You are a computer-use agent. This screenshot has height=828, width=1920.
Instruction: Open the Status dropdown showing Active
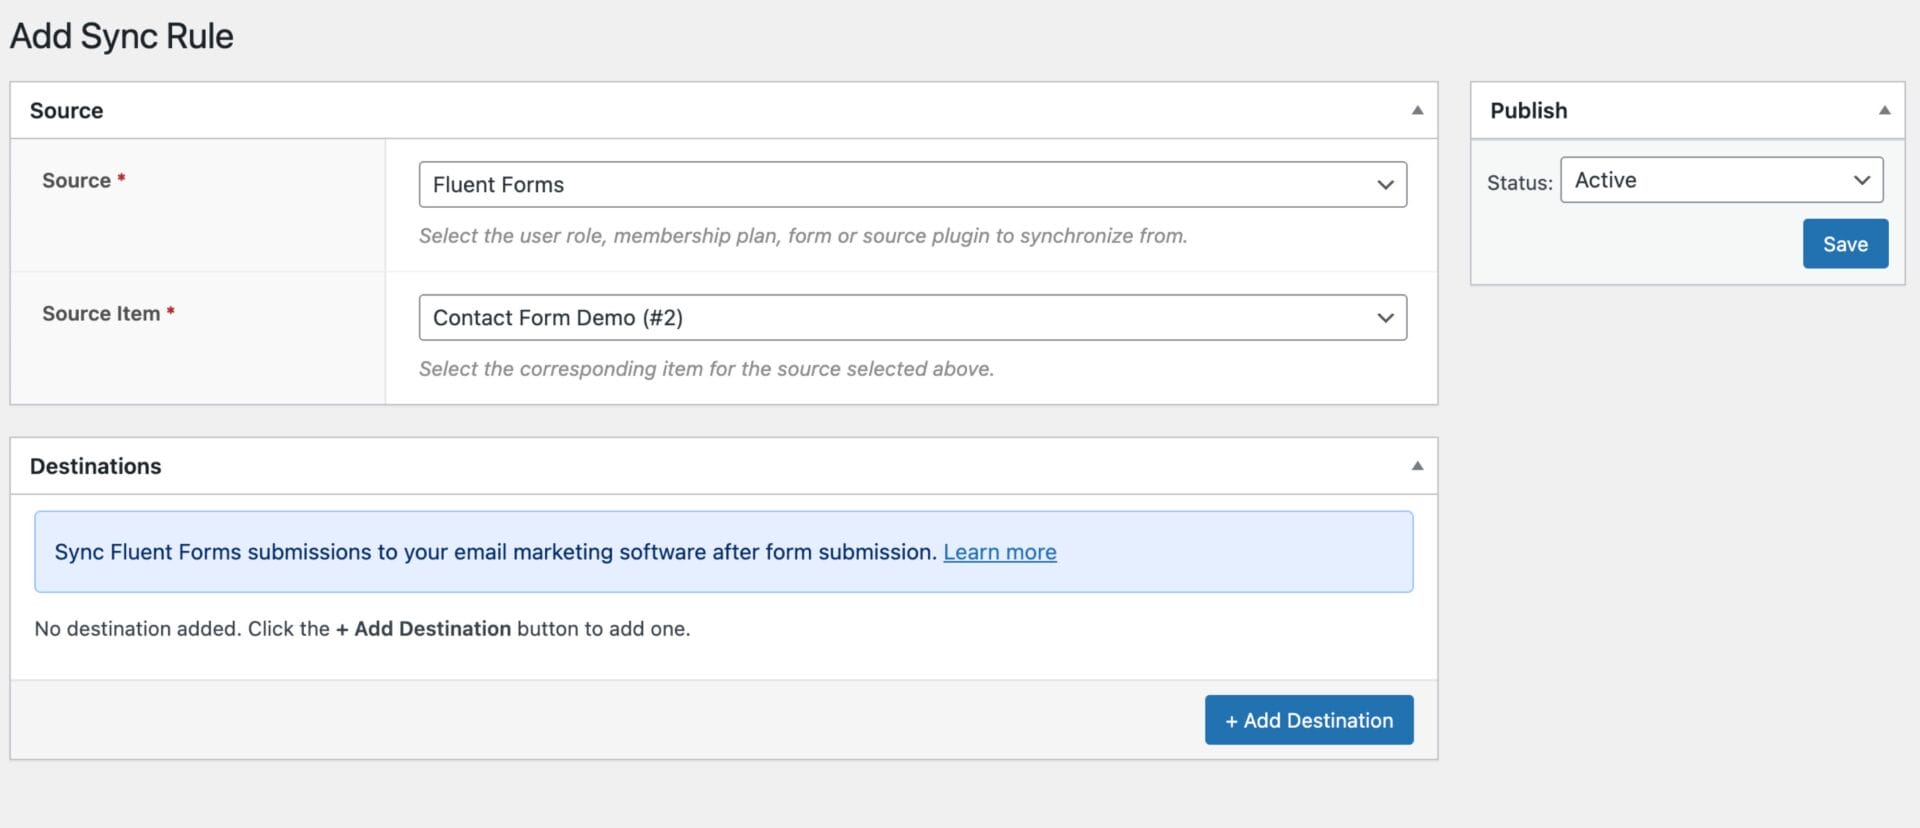[1721, 180]
